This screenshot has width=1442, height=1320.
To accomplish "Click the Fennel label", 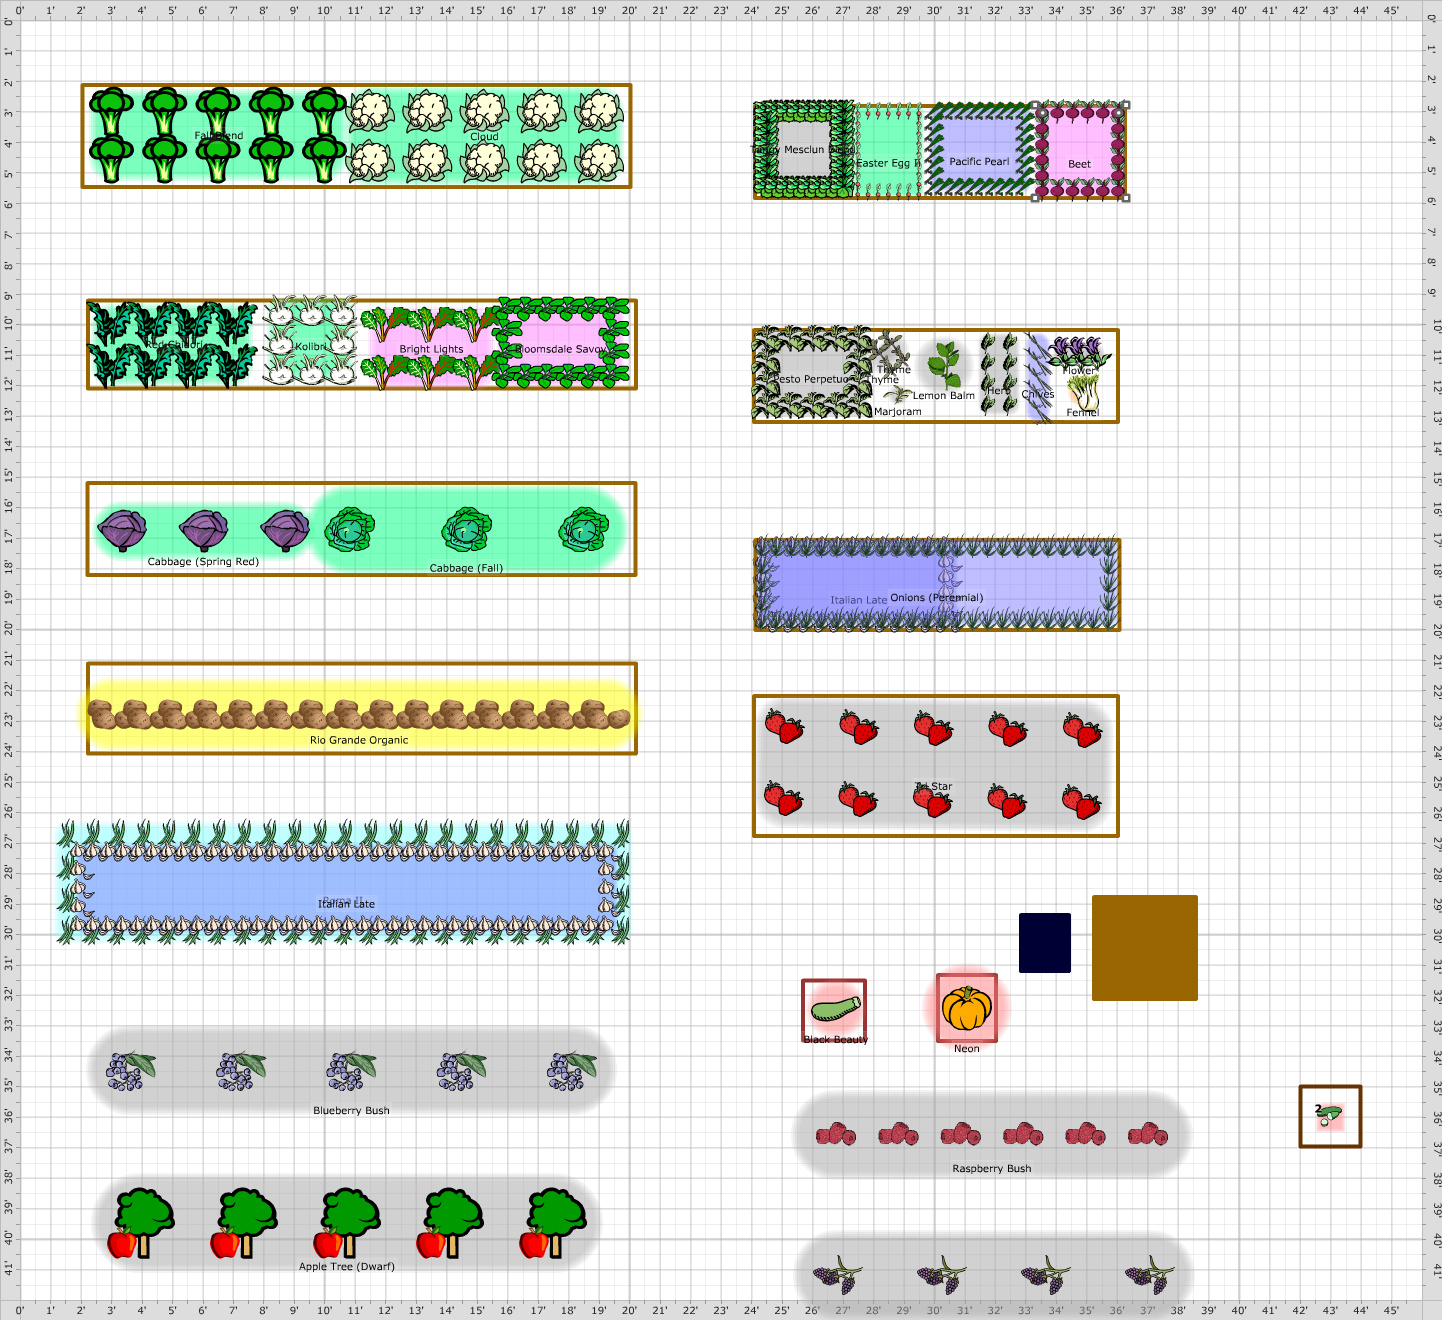I will point(1083,412).
